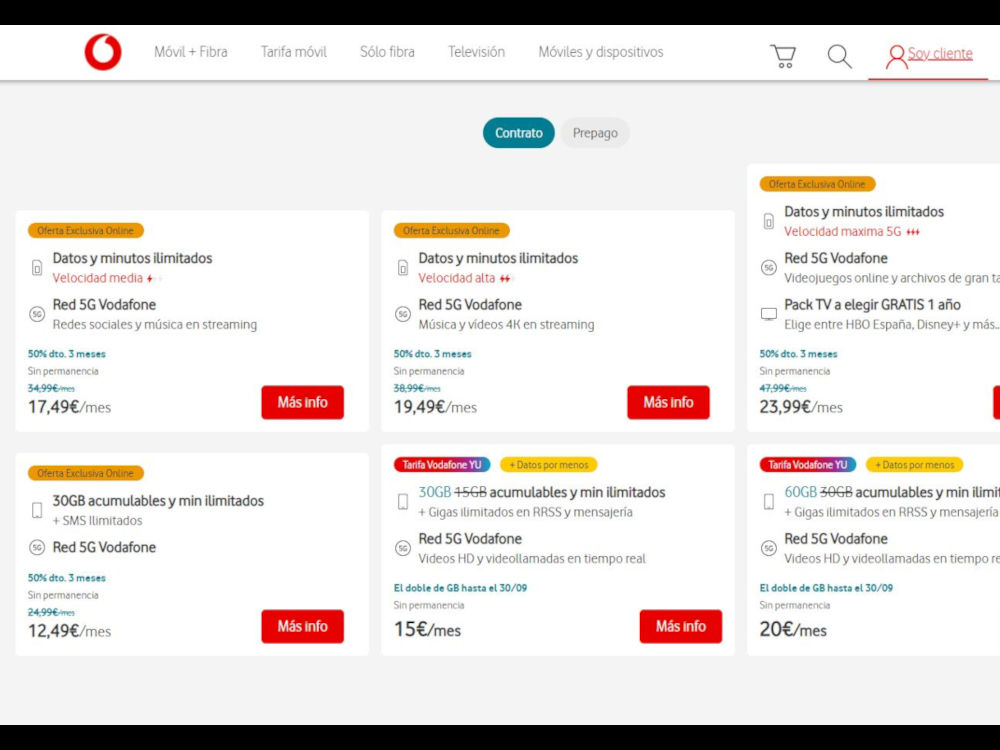Click Más info for 15€/mes plan
Screen dimensions: 1000x750
coord(680,626)
